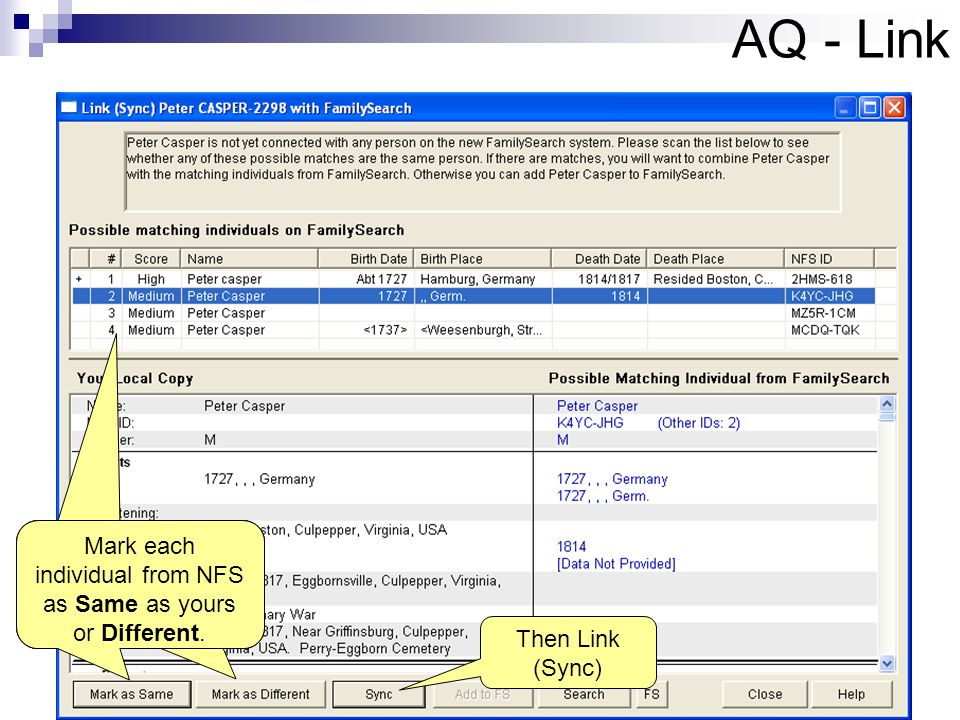This screenshot has height=720, width=960.
Task: Click the Link window title bar icon
Action: [x=69, y=108]
